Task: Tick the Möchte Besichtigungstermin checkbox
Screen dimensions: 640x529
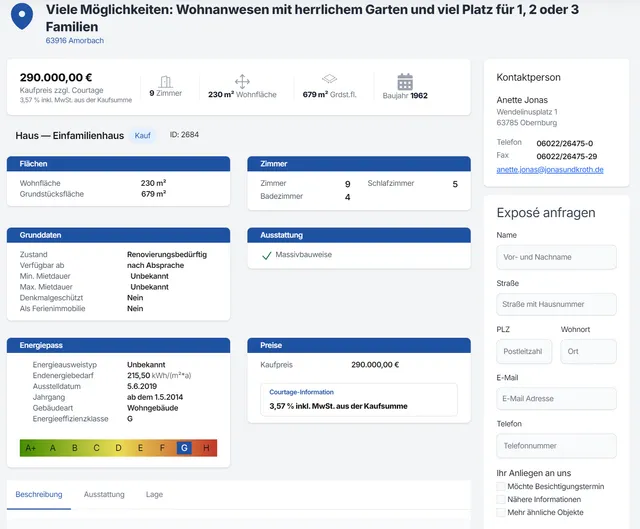Action: pos(500,486)
